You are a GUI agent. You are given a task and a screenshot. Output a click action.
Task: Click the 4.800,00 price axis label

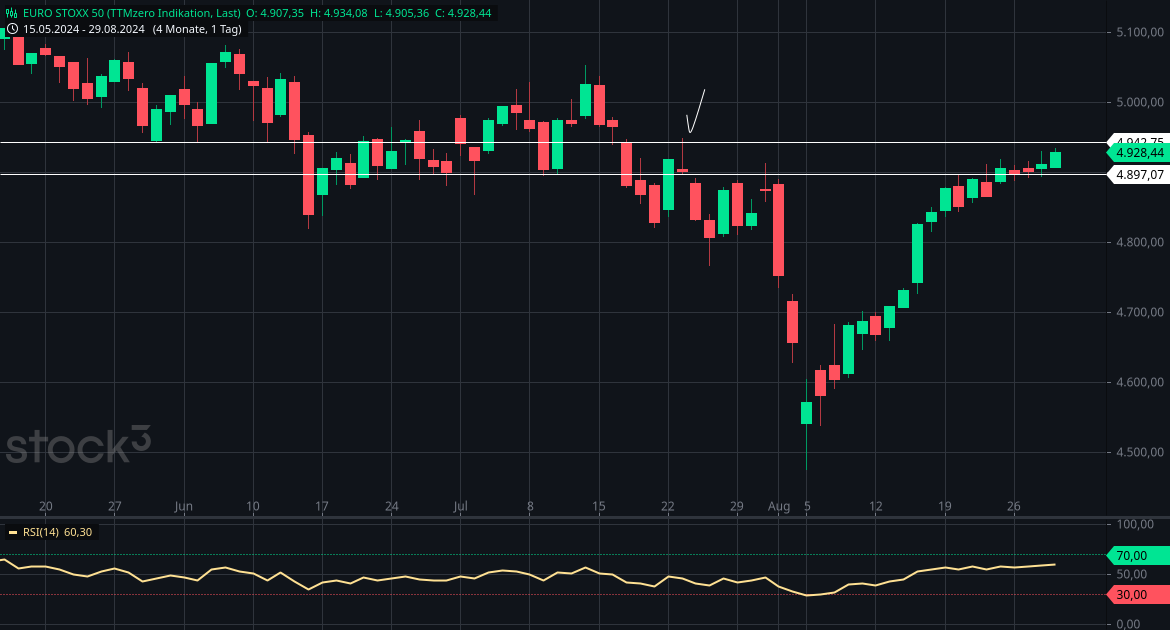pos(1139,242)
